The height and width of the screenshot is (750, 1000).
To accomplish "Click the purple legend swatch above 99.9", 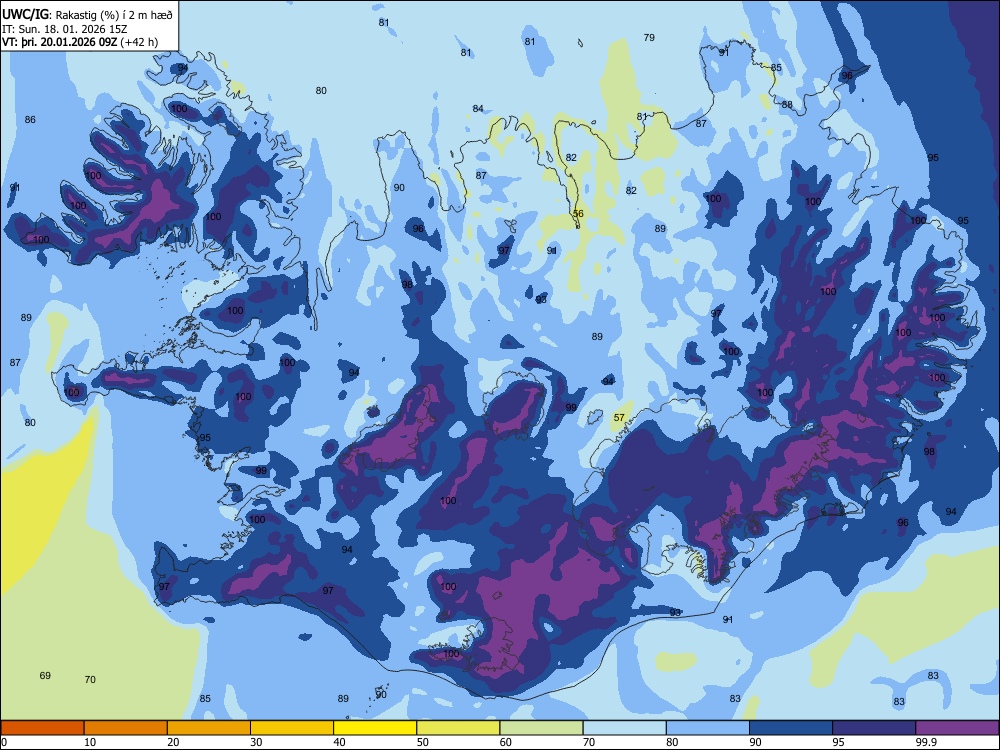I will [x=957, y=728].
